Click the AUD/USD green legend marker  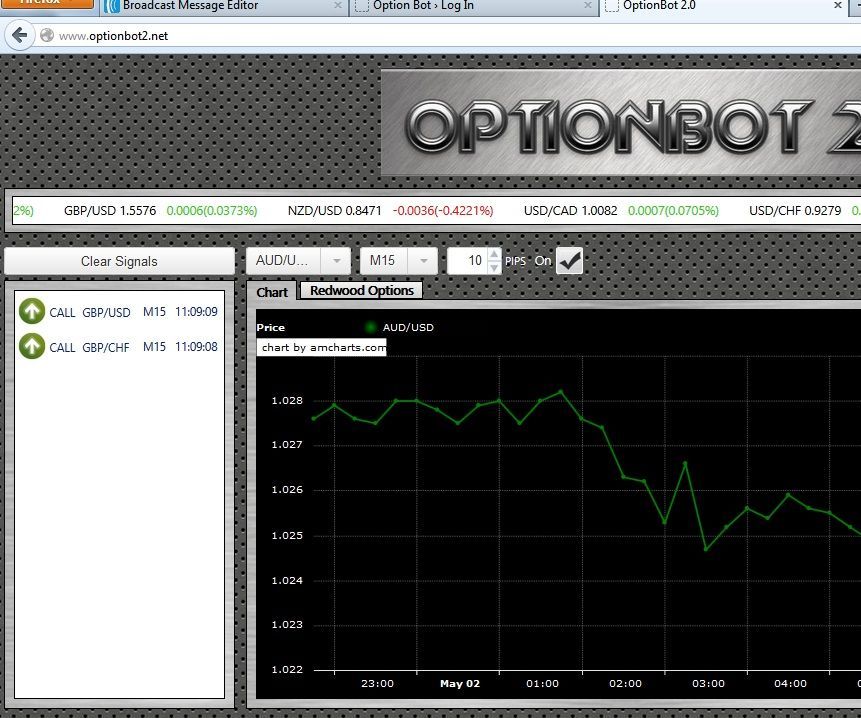[371, 327]
